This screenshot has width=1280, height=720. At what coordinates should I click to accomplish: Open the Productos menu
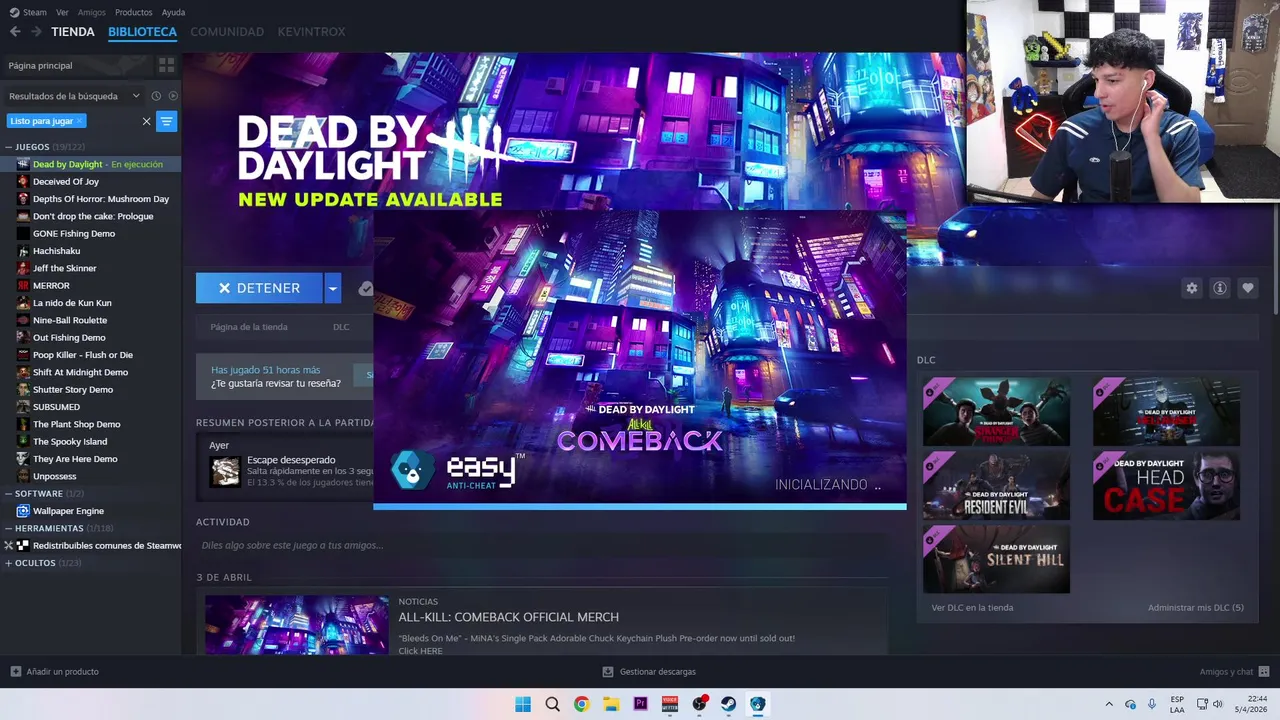[133, 12]
